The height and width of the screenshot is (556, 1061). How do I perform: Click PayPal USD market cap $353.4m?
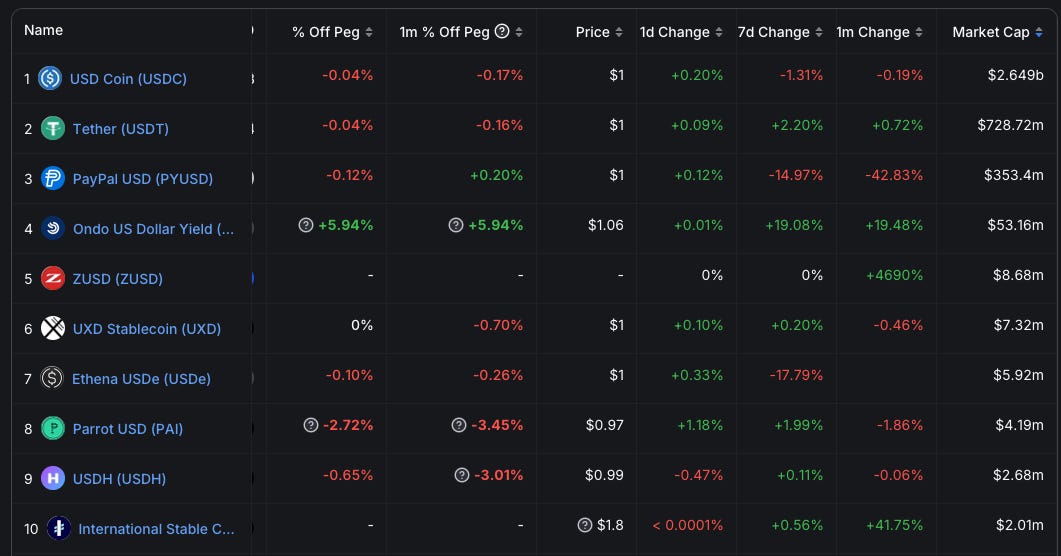pos(1014,175)
